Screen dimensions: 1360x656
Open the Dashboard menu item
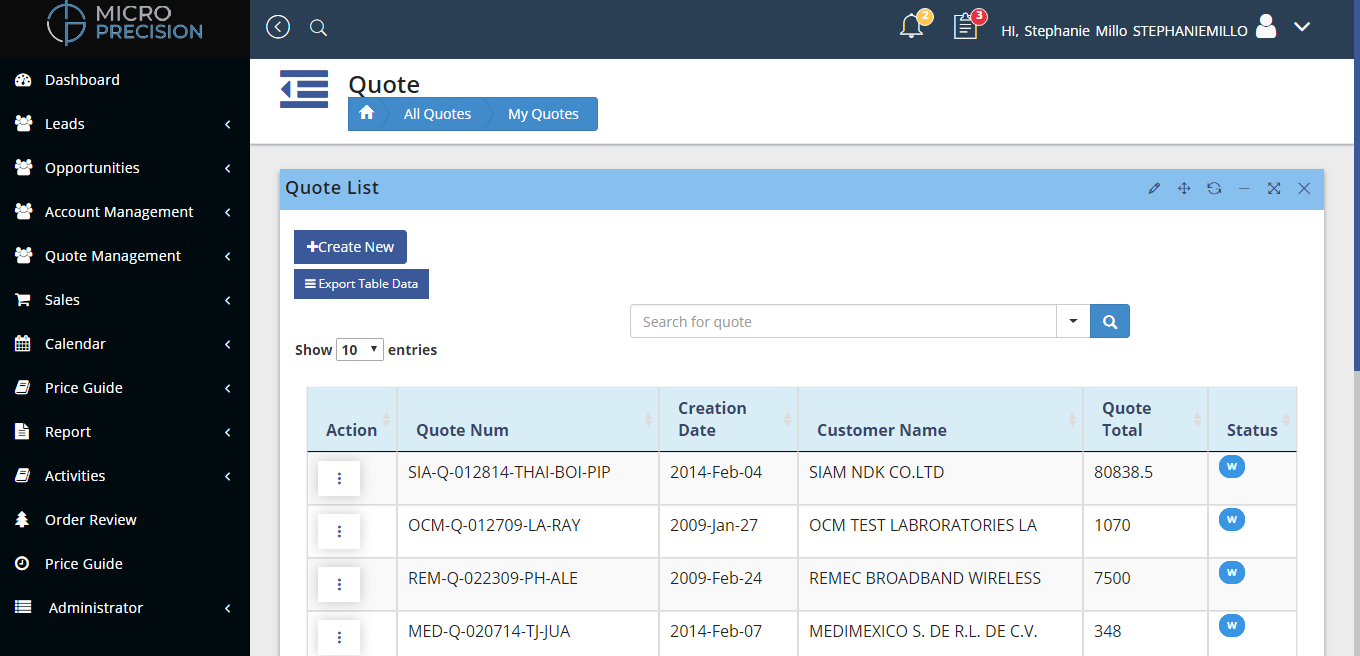(82, 79)
